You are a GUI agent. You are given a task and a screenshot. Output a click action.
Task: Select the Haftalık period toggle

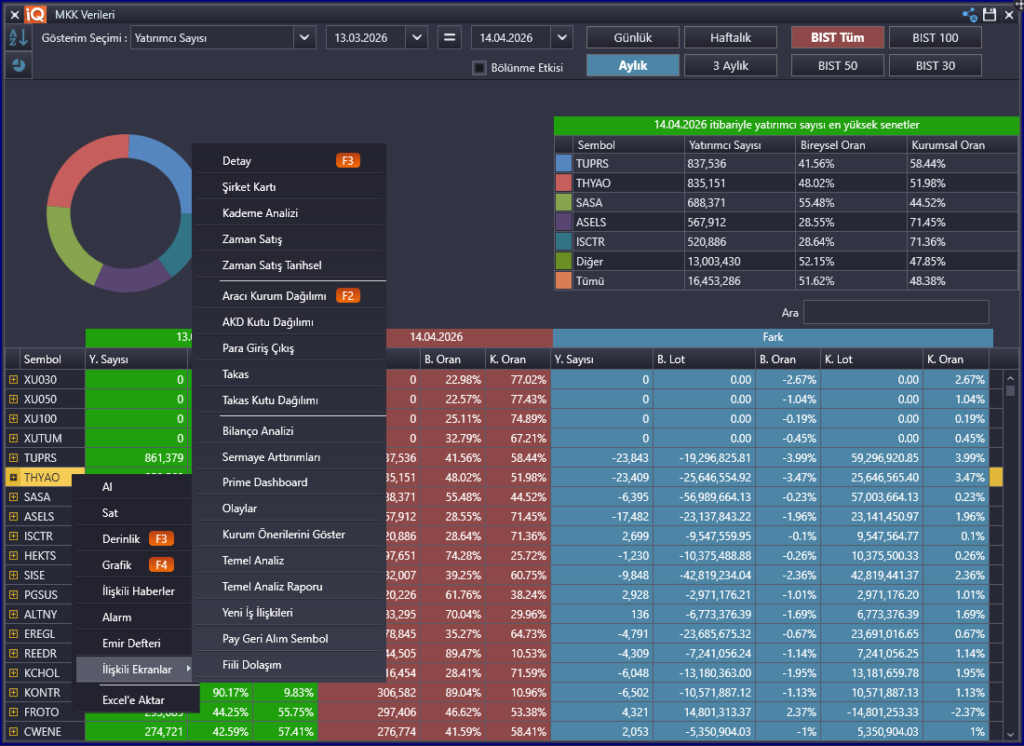[x=730, y=38]
